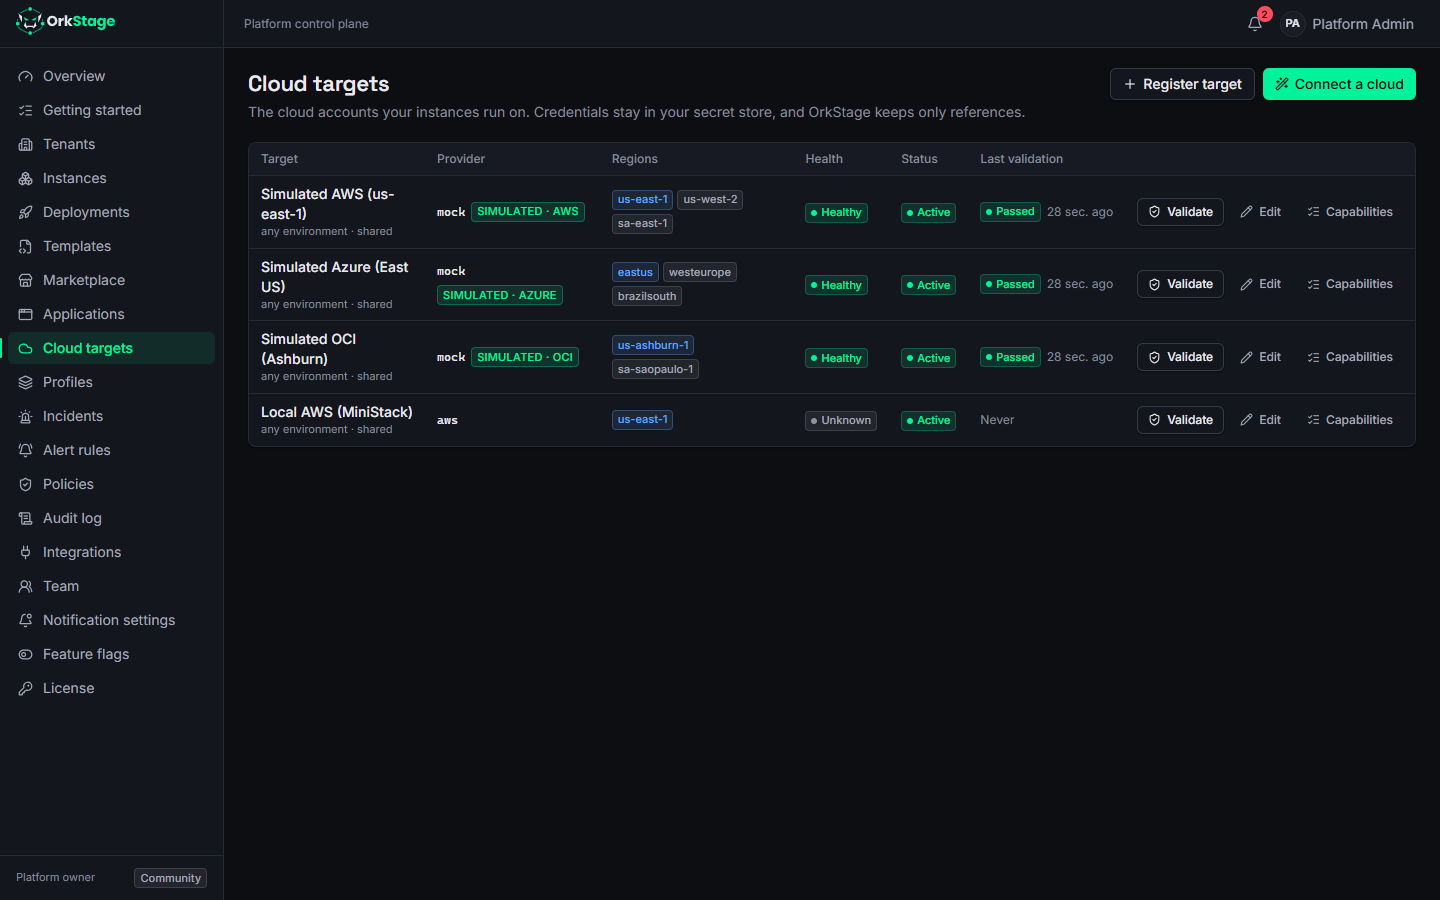The height and width of the screenshot is (900, 1440).
Task: Click the eastus region tag
Action: click(635, 272)
